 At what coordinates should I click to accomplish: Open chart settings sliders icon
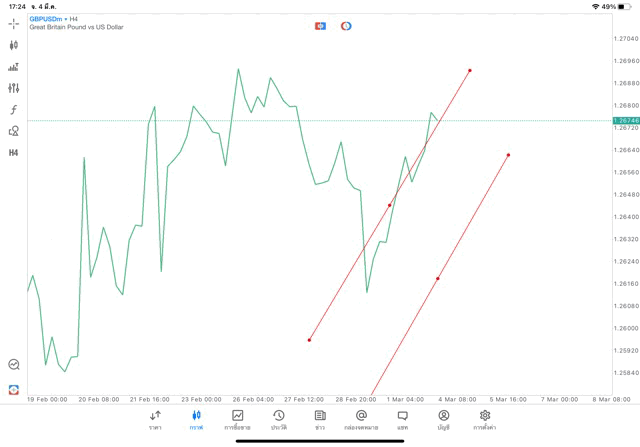14,89
